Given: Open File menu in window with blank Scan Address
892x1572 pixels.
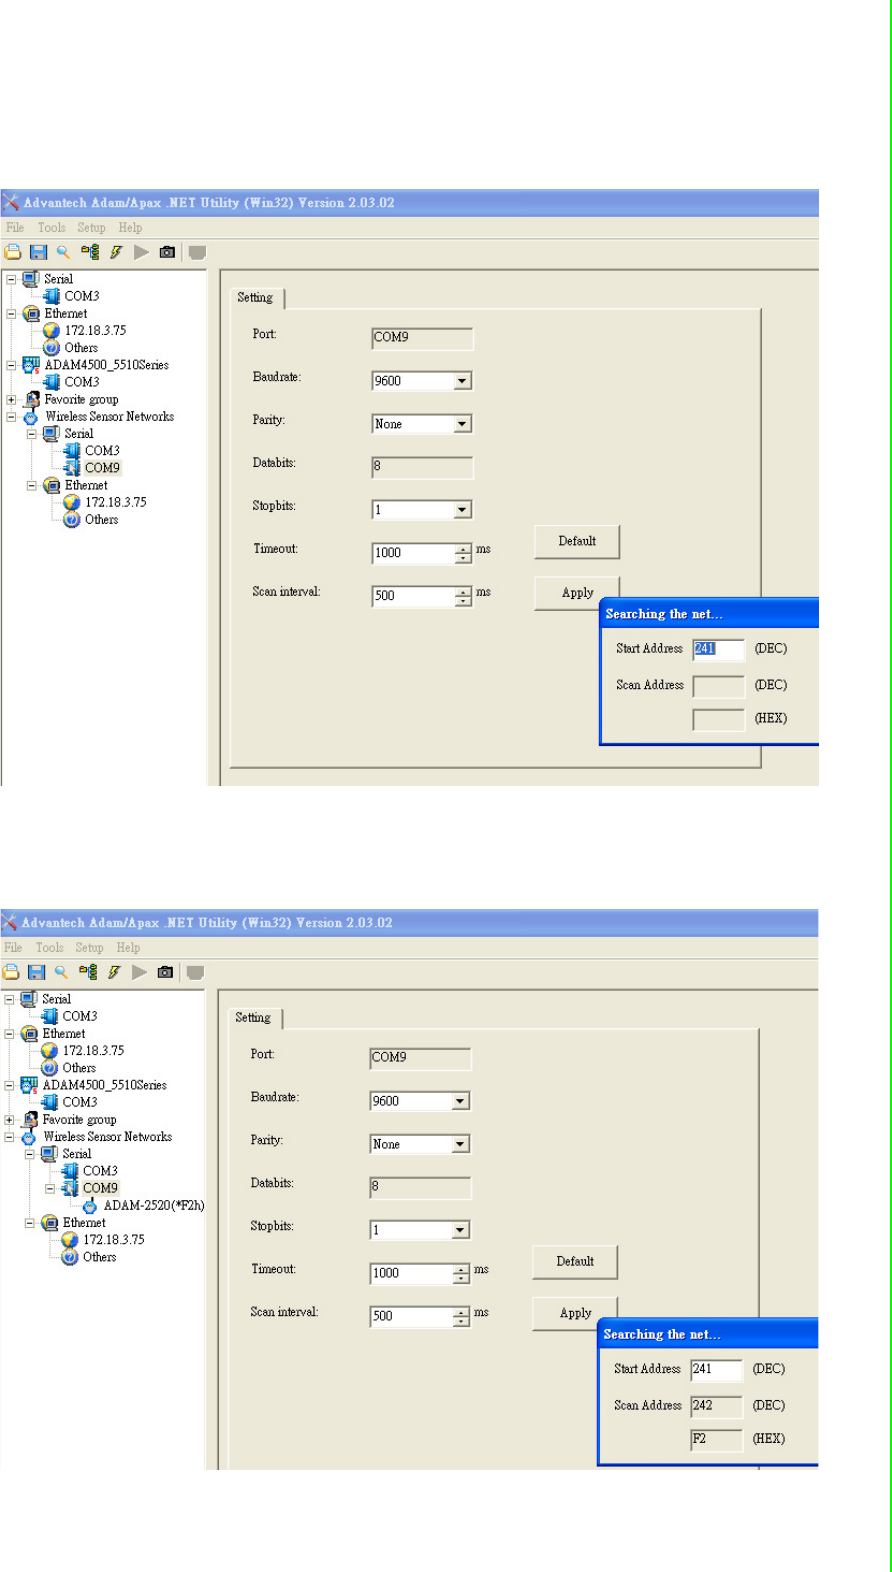Looking at the screenshot, I should coord(15,227).
